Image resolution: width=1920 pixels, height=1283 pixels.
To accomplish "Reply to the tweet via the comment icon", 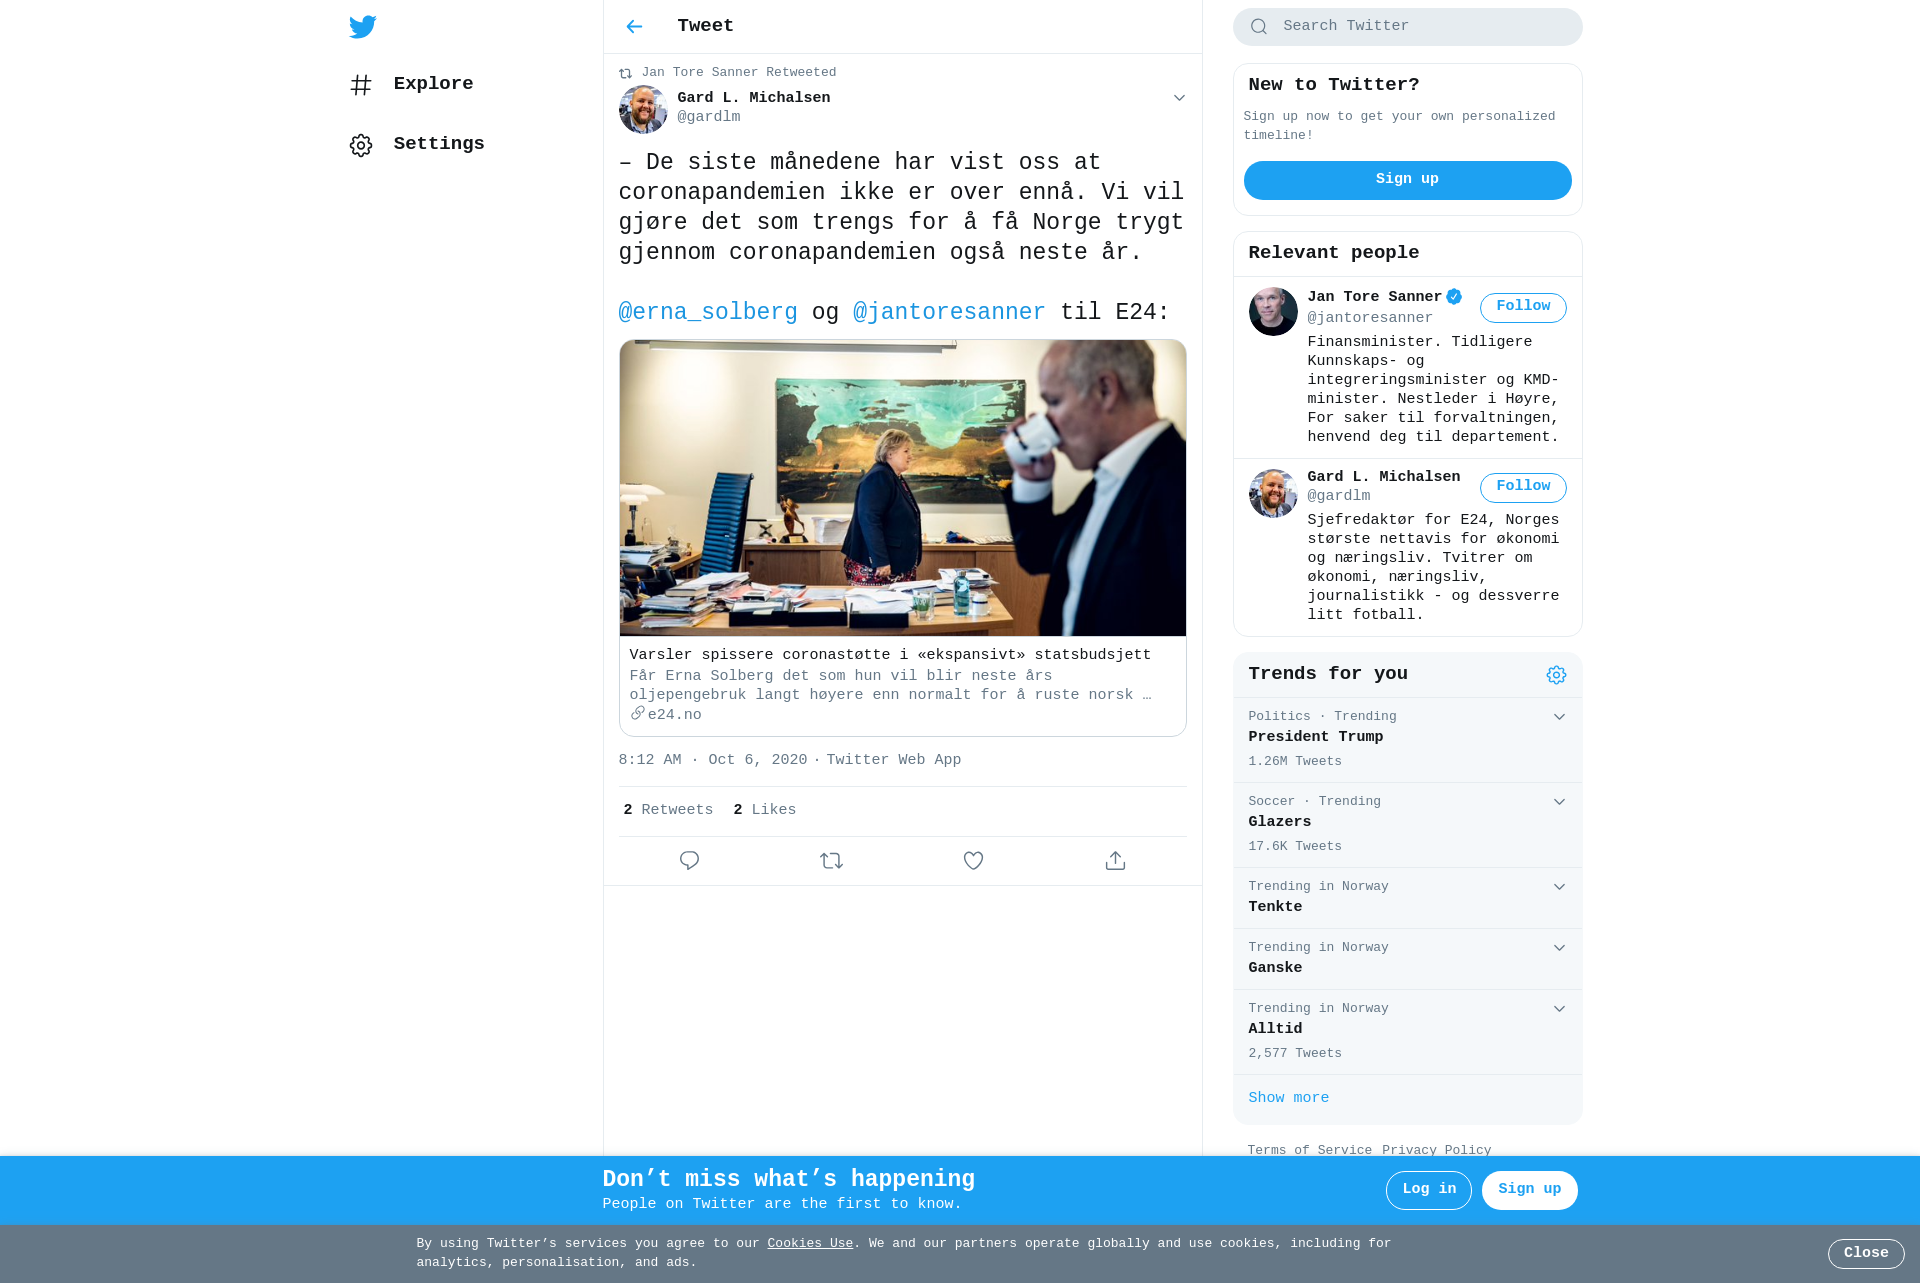I will pos(689,861).
